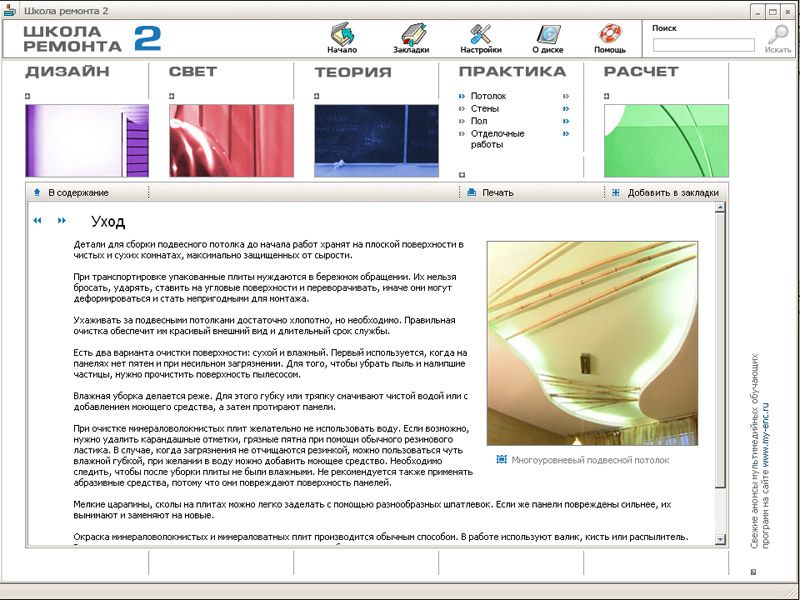This screenshot has width=800, height=600.
Task: Select the ПРАКТИКА section heading
Action: tap(512, 72)
